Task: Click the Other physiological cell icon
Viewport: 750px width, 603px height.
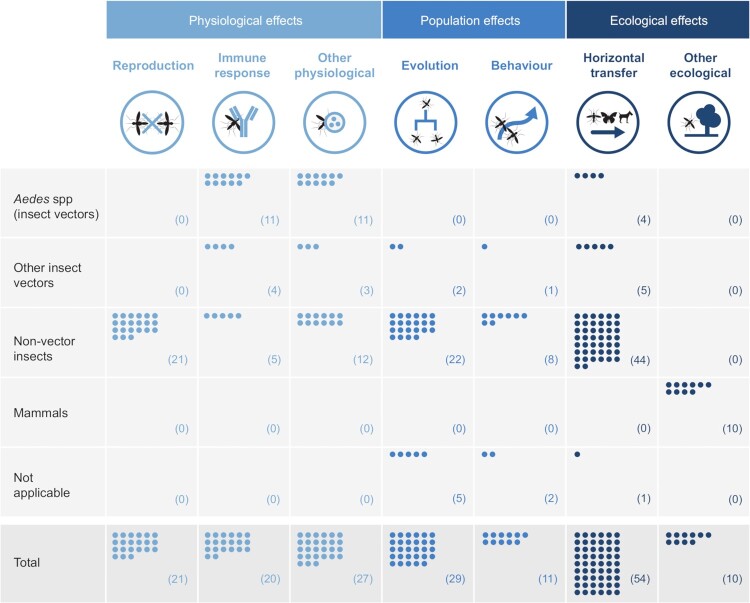Action: (x=334, y=122)
